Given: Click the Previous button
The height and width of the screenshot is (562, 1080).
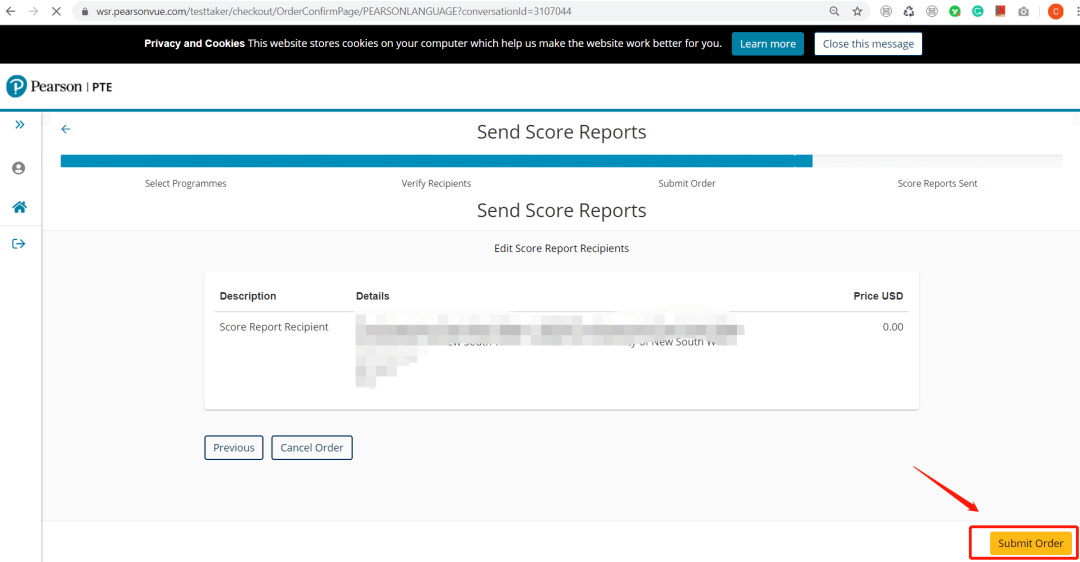Looking at the screenshot, I should tap(234, 448).
